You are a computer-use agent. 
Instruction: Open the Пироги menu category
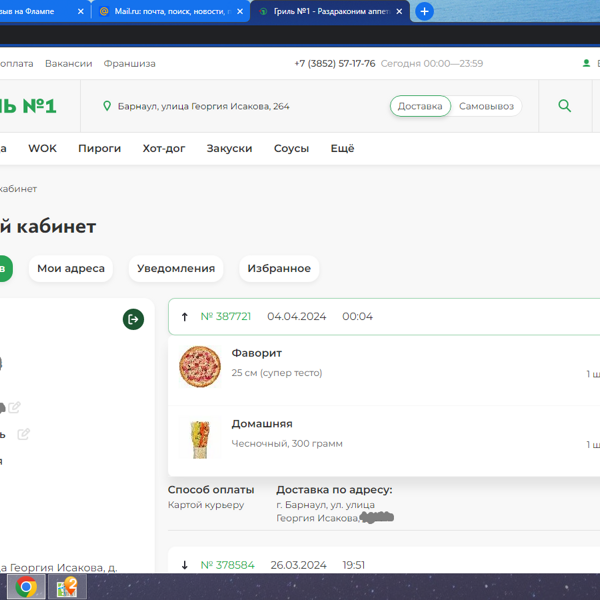[99, 148]
